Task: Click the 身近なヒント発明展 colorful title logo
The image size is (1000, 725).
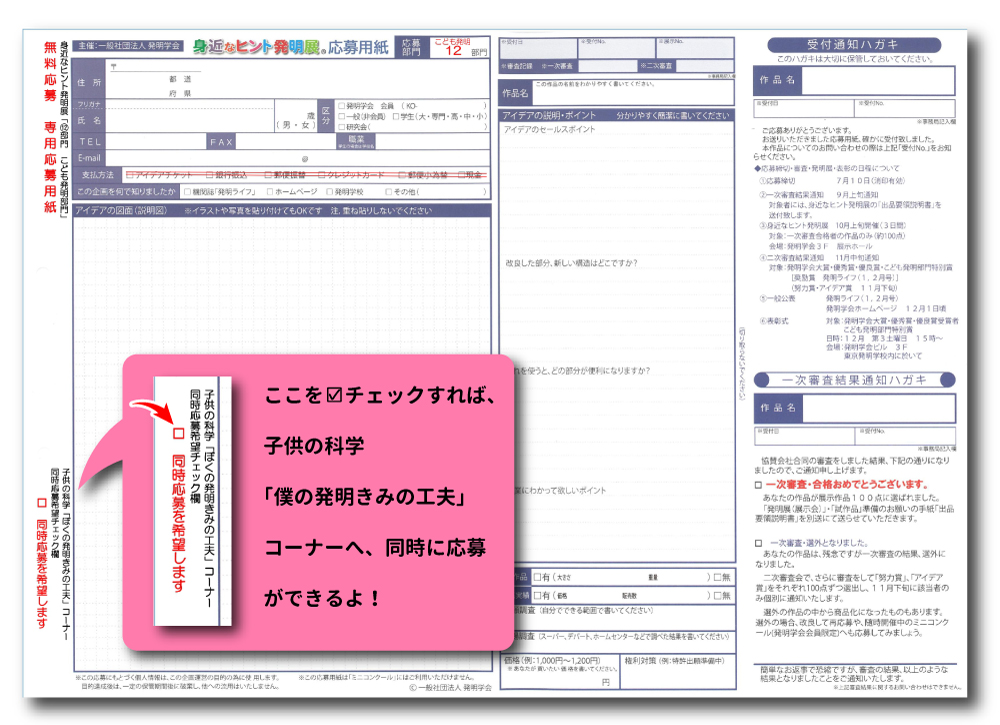Action: click(x=255, y=46)
